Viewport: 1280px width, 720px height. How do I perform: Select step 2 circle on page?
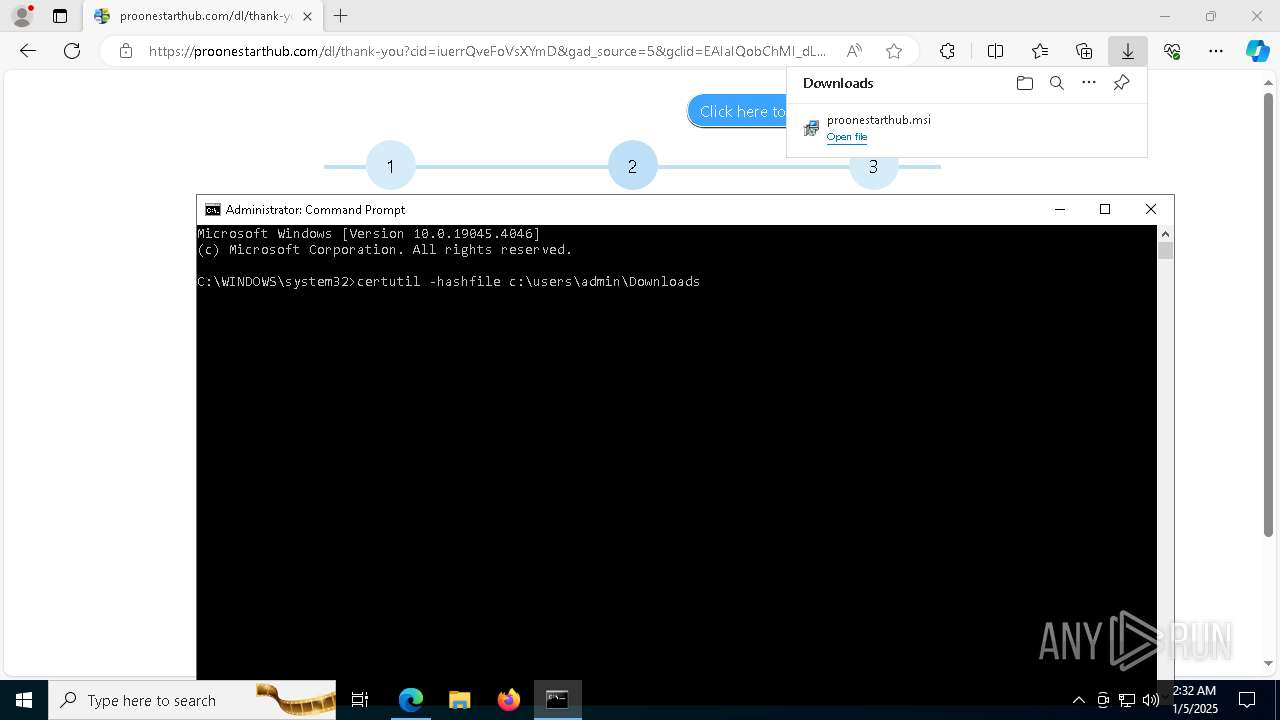[x=632, y=166]
